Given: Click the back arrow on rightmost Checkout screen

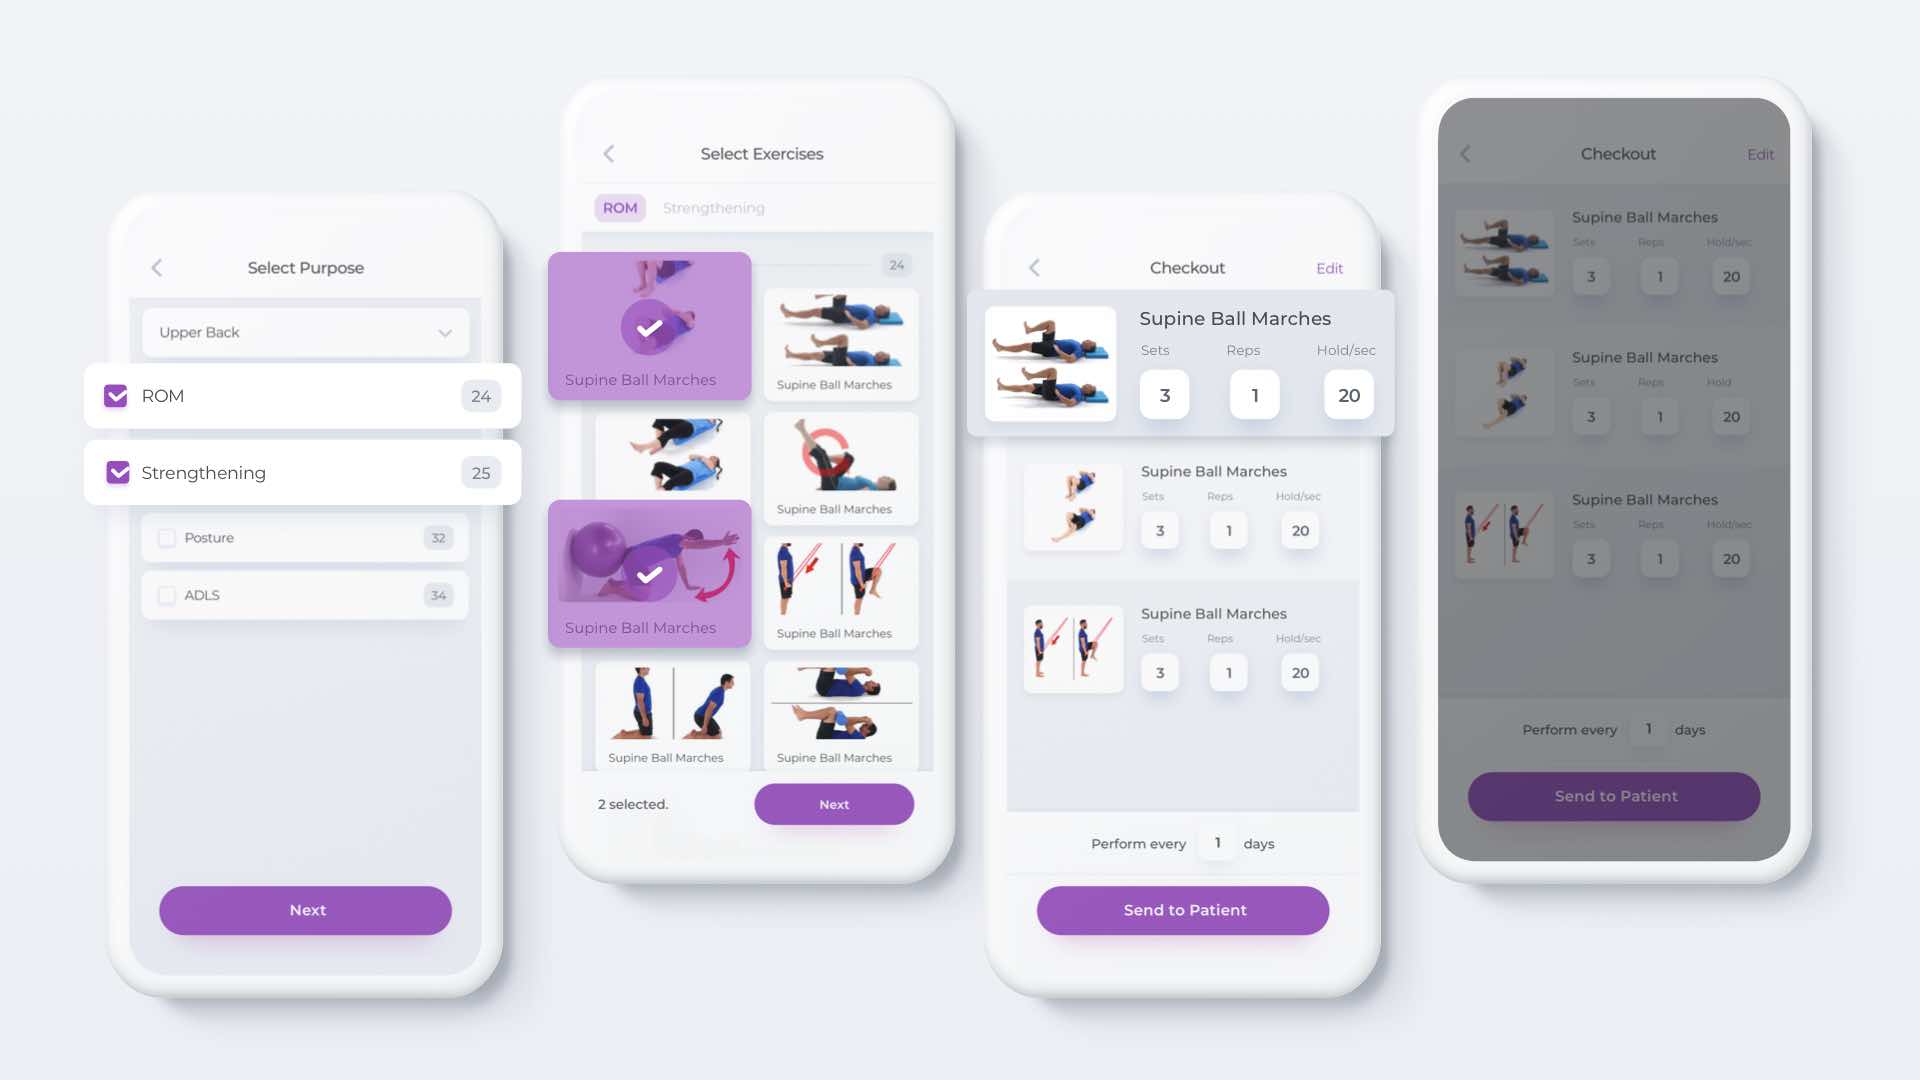Looking at the screenshot, I should [1466, 154].
